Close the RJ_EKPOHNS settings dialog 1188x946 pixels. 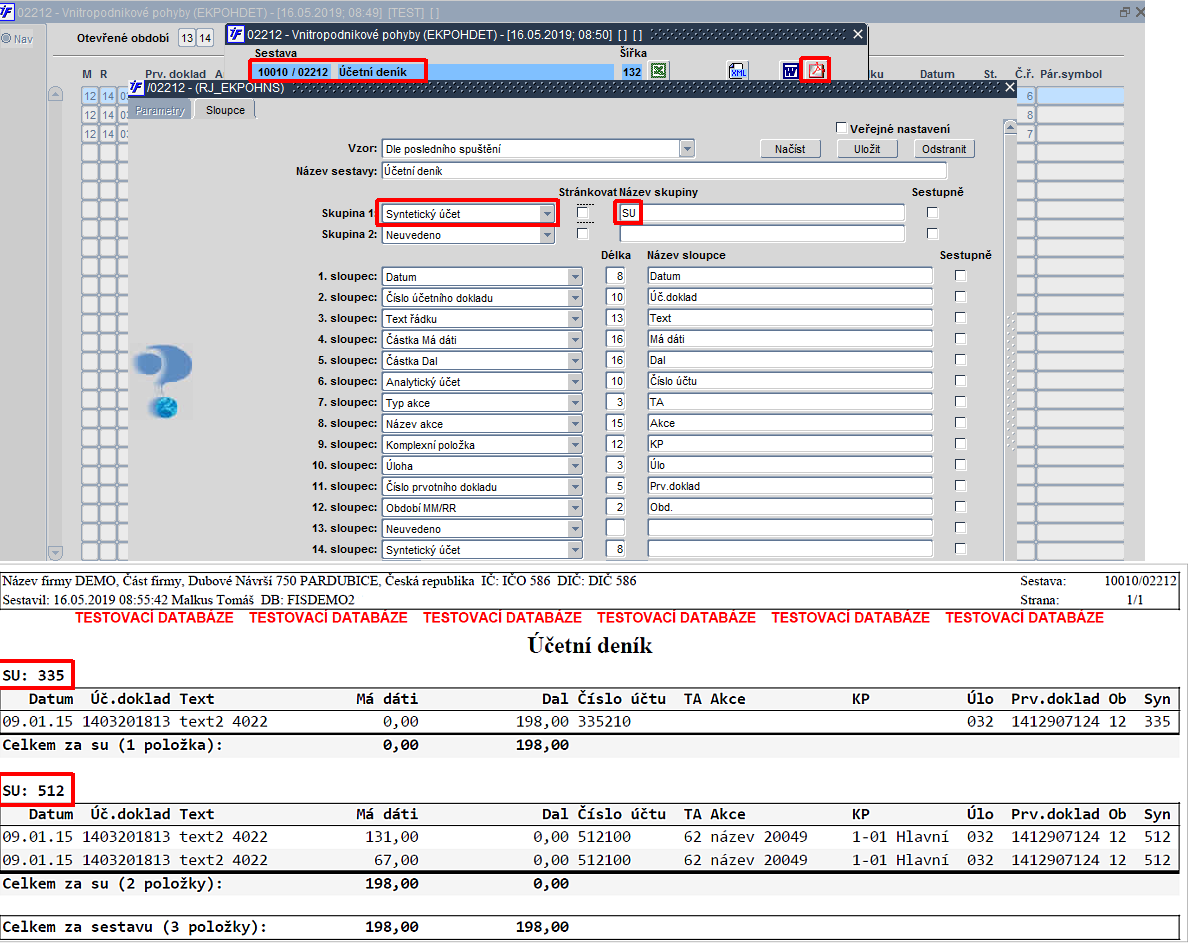(x=1009, y=88)
